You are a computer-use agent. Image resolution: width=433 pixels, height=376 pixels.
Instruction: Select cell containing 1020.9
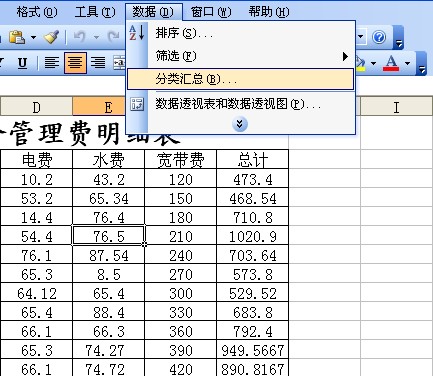(253, 237)
